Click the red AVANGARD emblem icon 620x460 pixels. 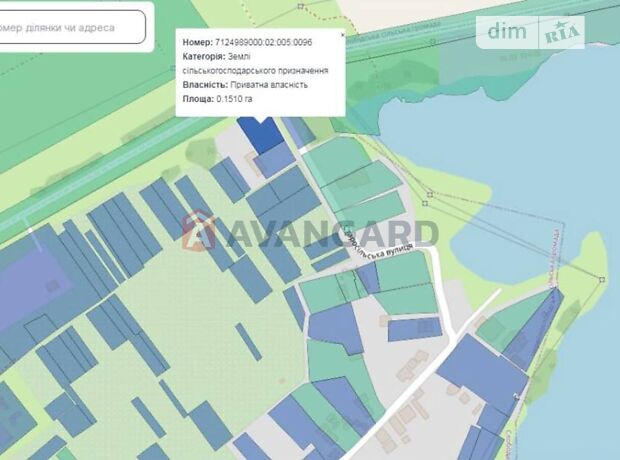(199, 230)
